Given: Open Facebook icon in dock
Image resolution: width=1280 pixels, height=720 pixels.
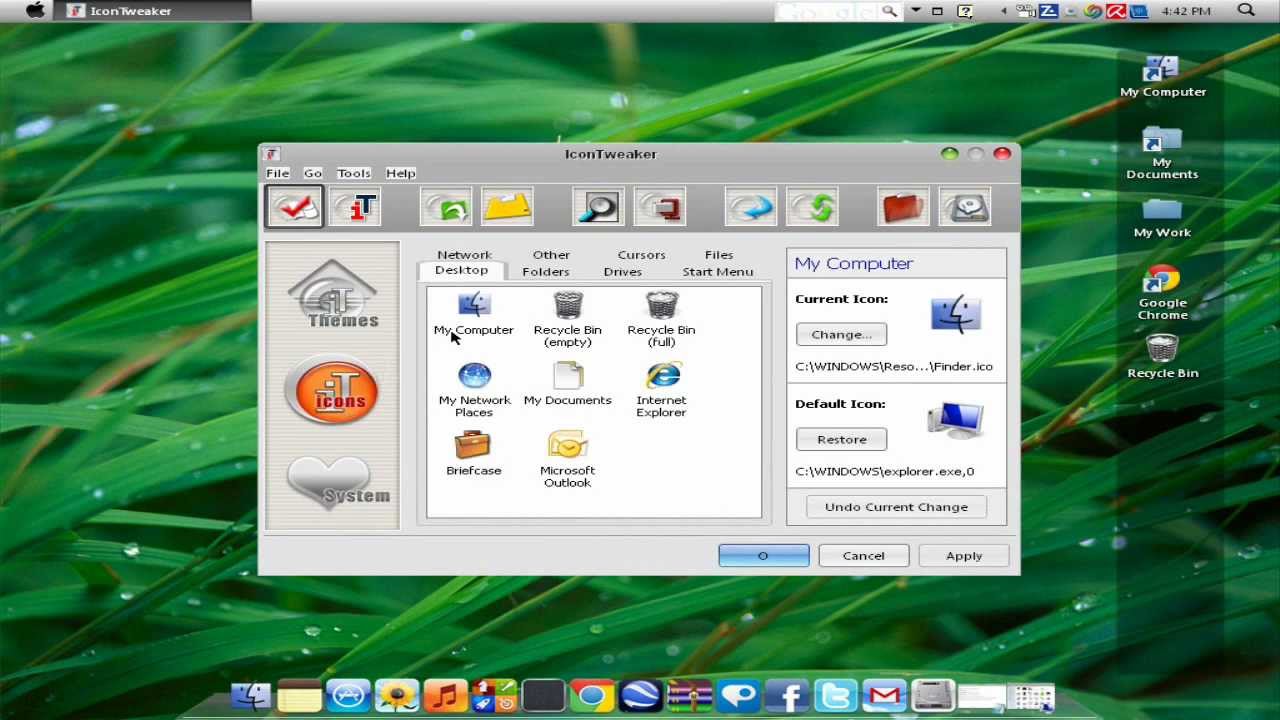Looking at the screenshot, I should click(x=787, y=696).
